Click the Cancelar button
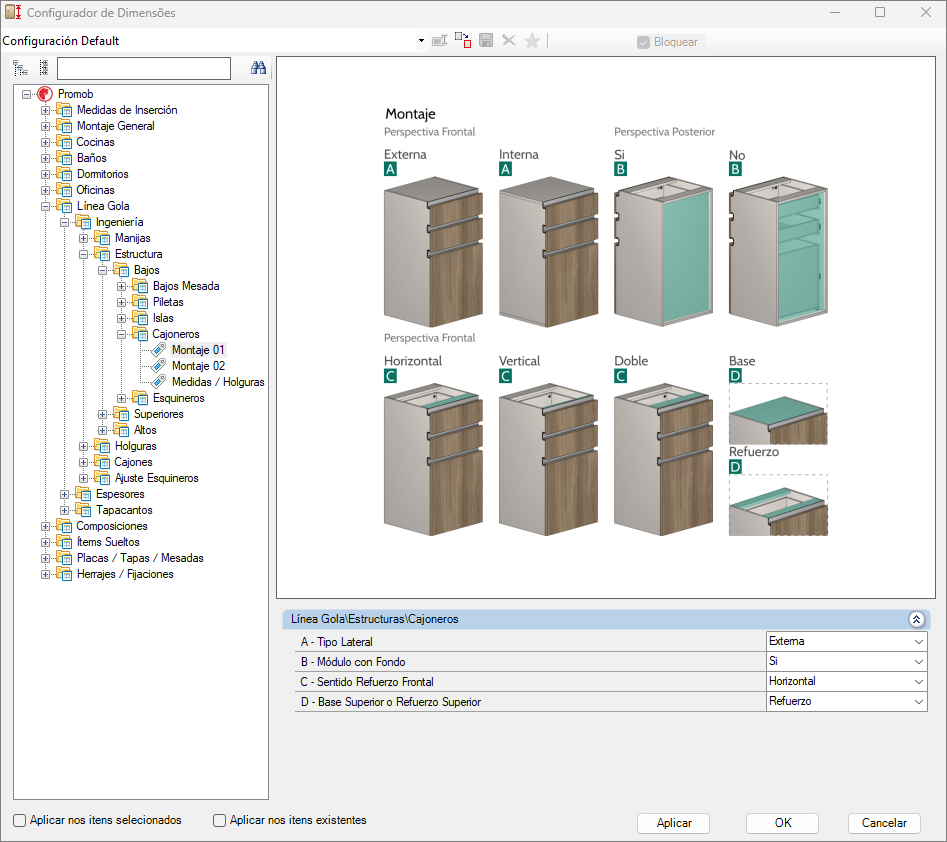 point(884,823)
